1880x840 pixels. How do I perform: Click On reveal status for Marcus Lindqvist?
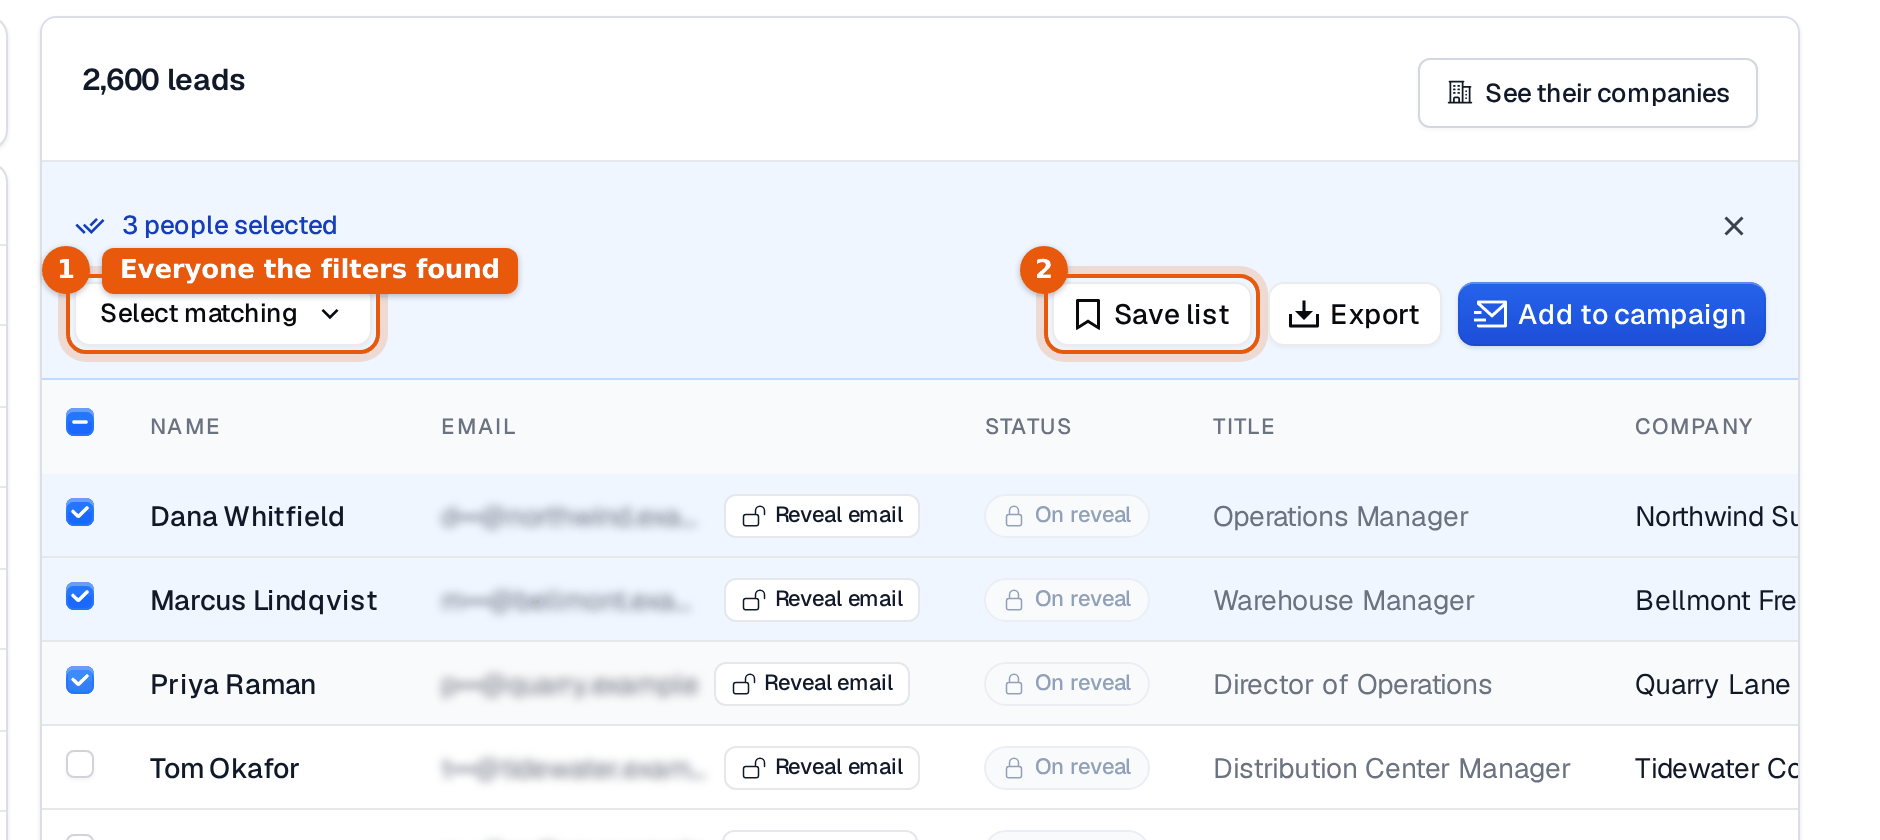click(x=1067, y=600)
